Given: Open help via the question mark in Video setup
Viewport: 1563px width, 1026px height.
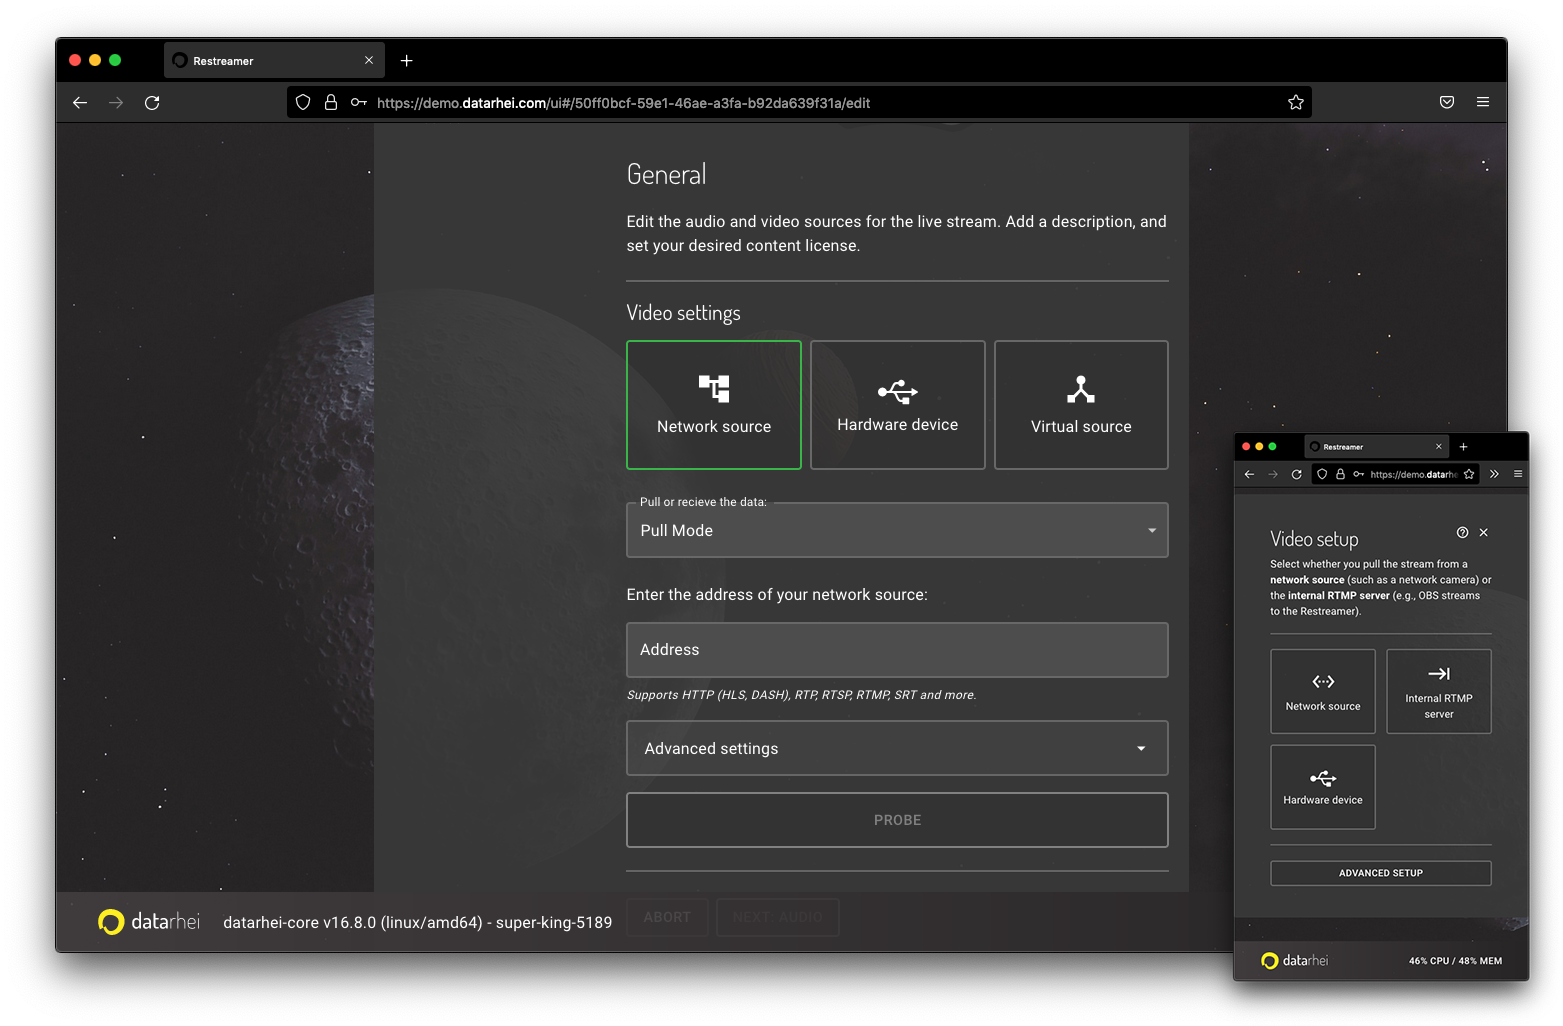Looking at the screenshot, I should tap(1462, 532).
